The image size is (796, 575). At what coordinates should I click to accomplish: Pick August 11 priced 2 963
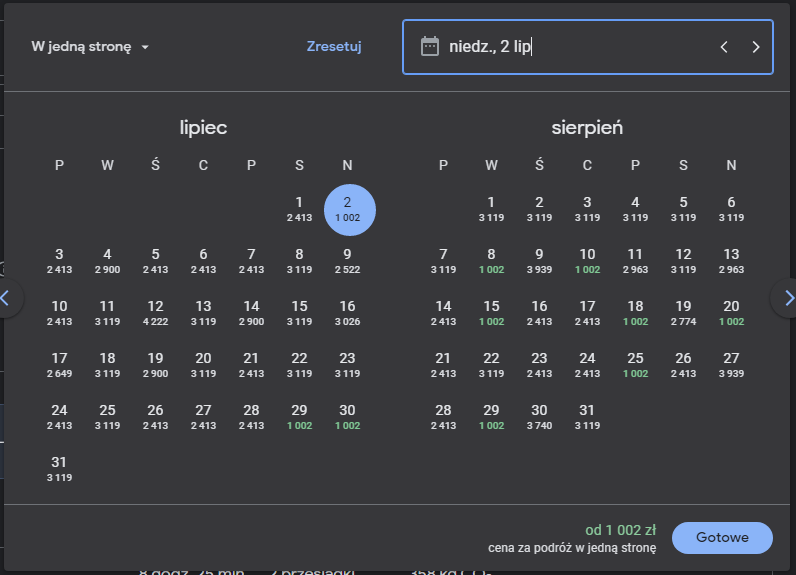(x=635, y=261)
